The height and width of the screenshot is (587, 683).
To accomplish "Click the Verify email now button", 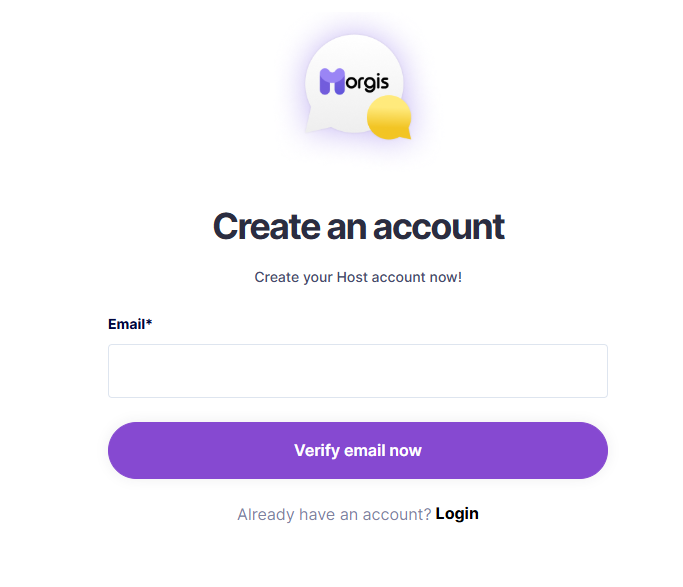I will coord(358,450).
